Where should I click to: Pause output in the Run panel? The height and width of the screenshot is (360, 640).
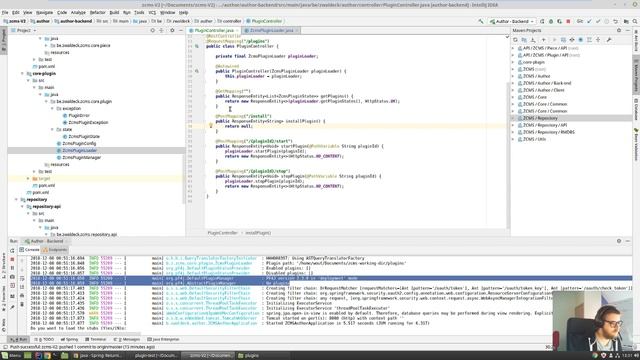12,268
